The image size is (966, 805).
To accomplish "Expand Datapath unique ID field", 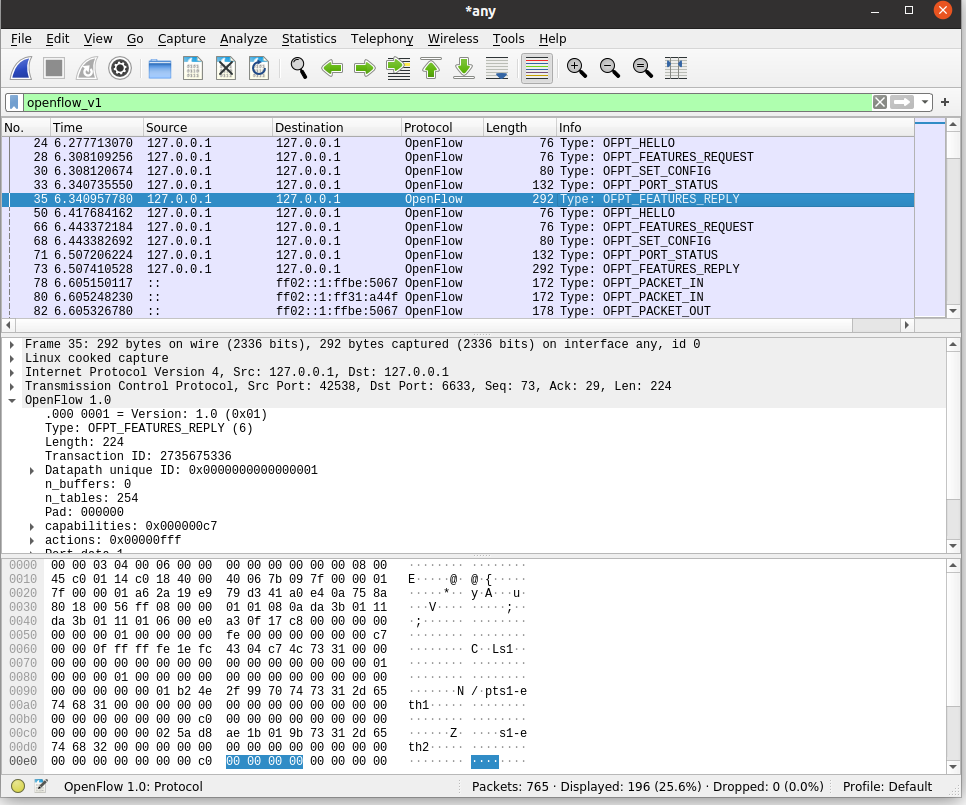I will [31, 471].
